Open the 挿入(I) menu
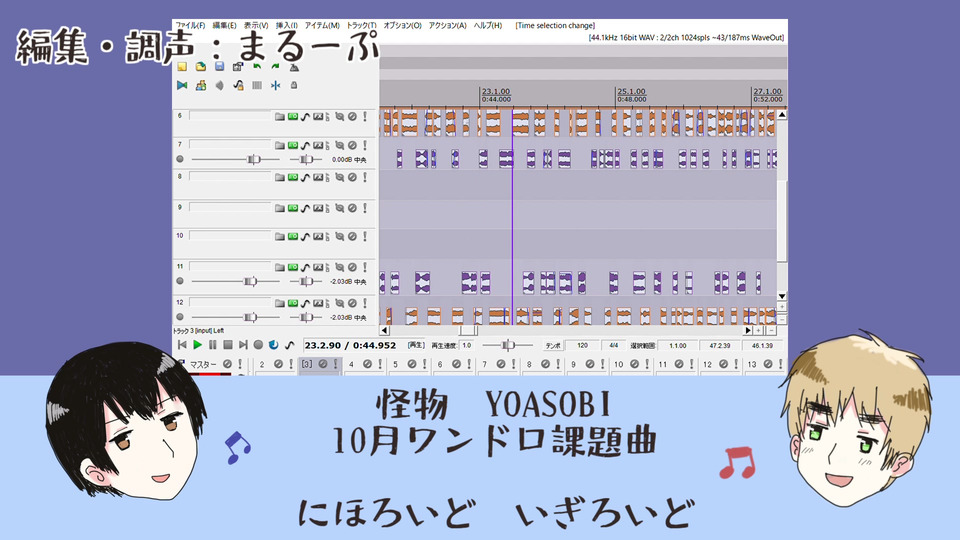Image resolution: width=960 pixels, height=540 pixels. click(287, 26)
